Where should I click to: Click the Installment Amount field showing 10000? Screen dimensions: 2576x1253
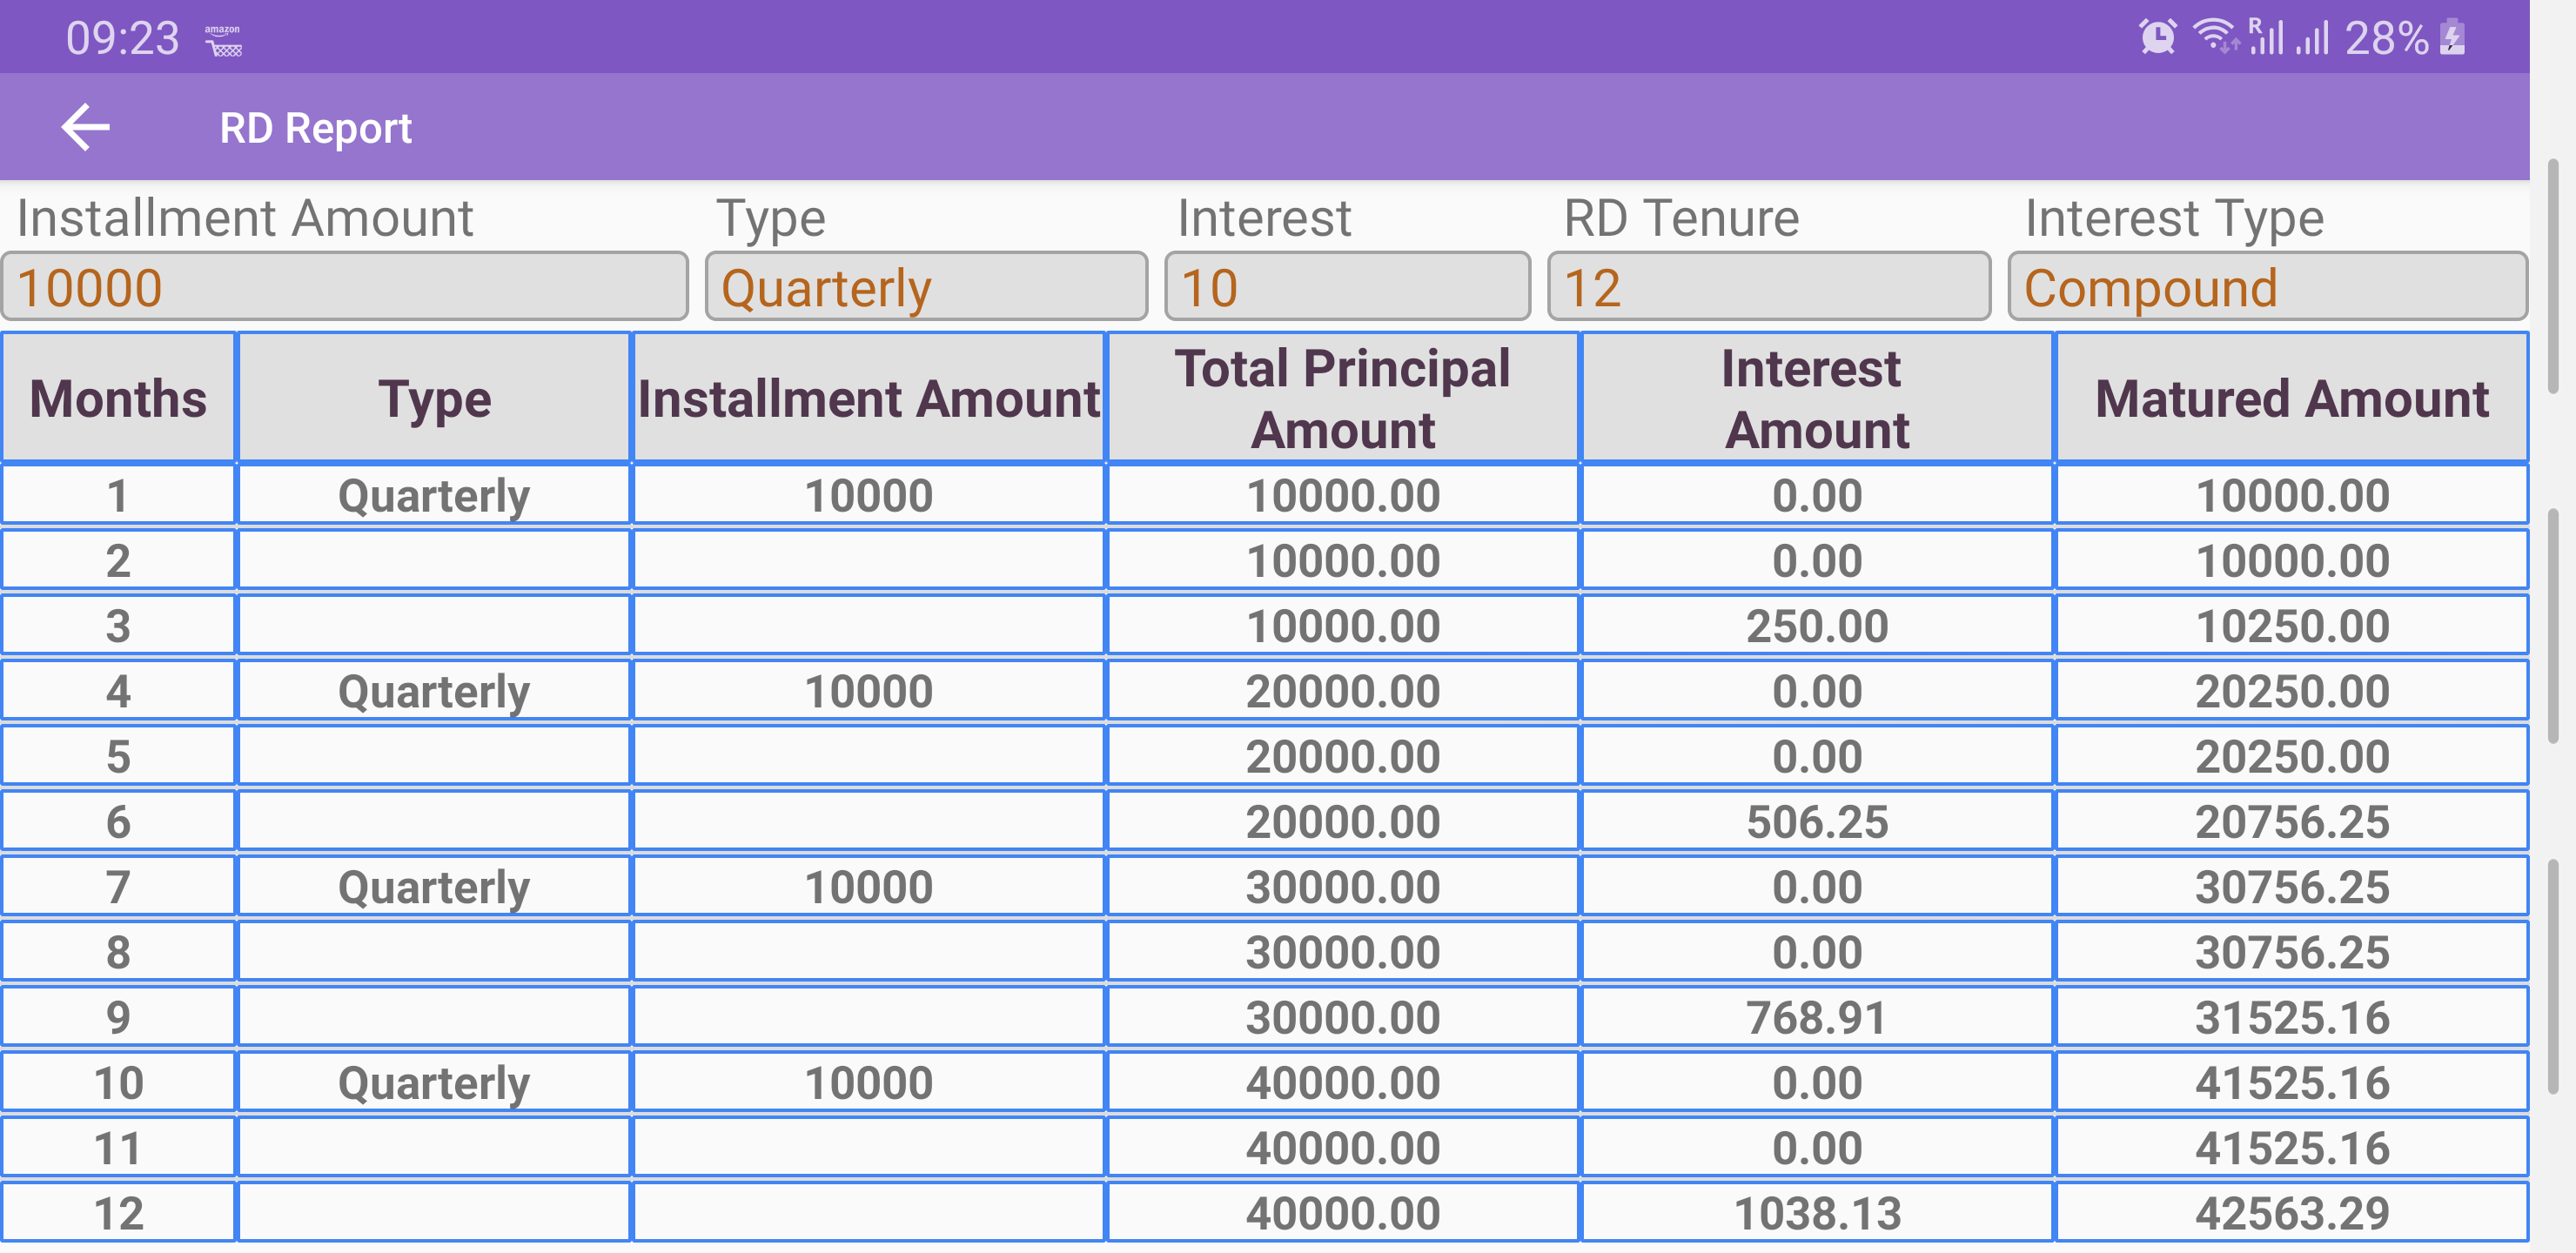(345, 287)
